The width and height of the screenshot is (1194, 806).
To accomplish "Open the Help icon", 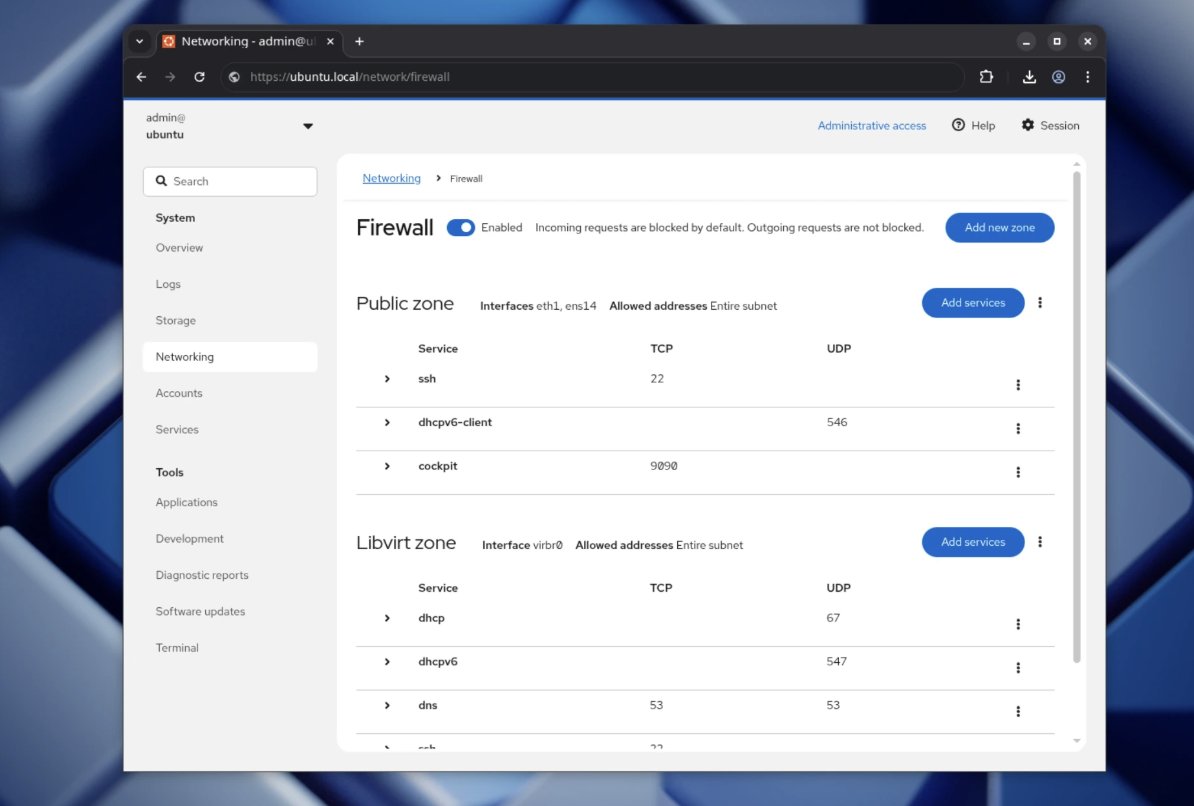I will (x=958, y=125).
